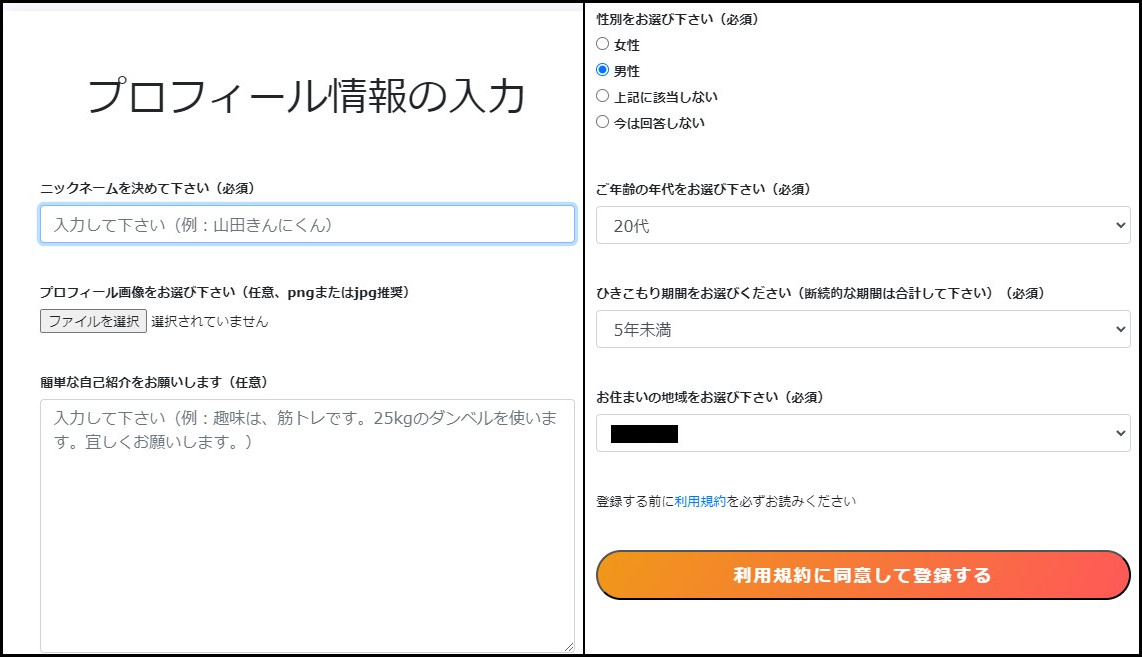This screenshot has width=1142, height=657.
Task: Choose the 上記に該当しない gender option
Action: [x=602, y=95]
